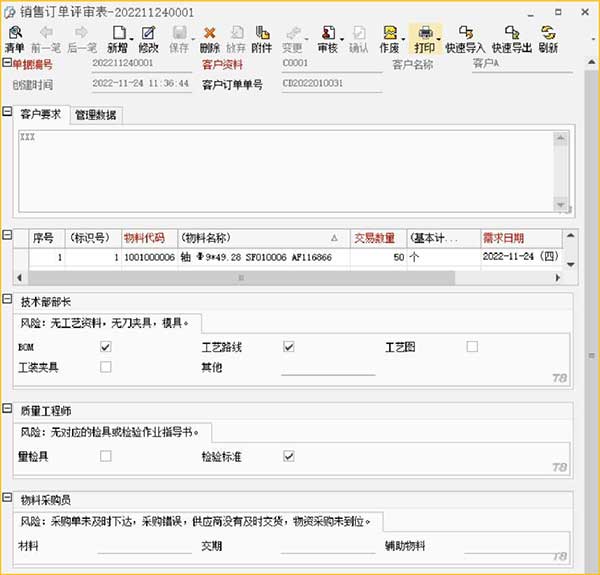Click grid scroll left arrow
This screenshot has width=600, height=575.
point(19,278)
